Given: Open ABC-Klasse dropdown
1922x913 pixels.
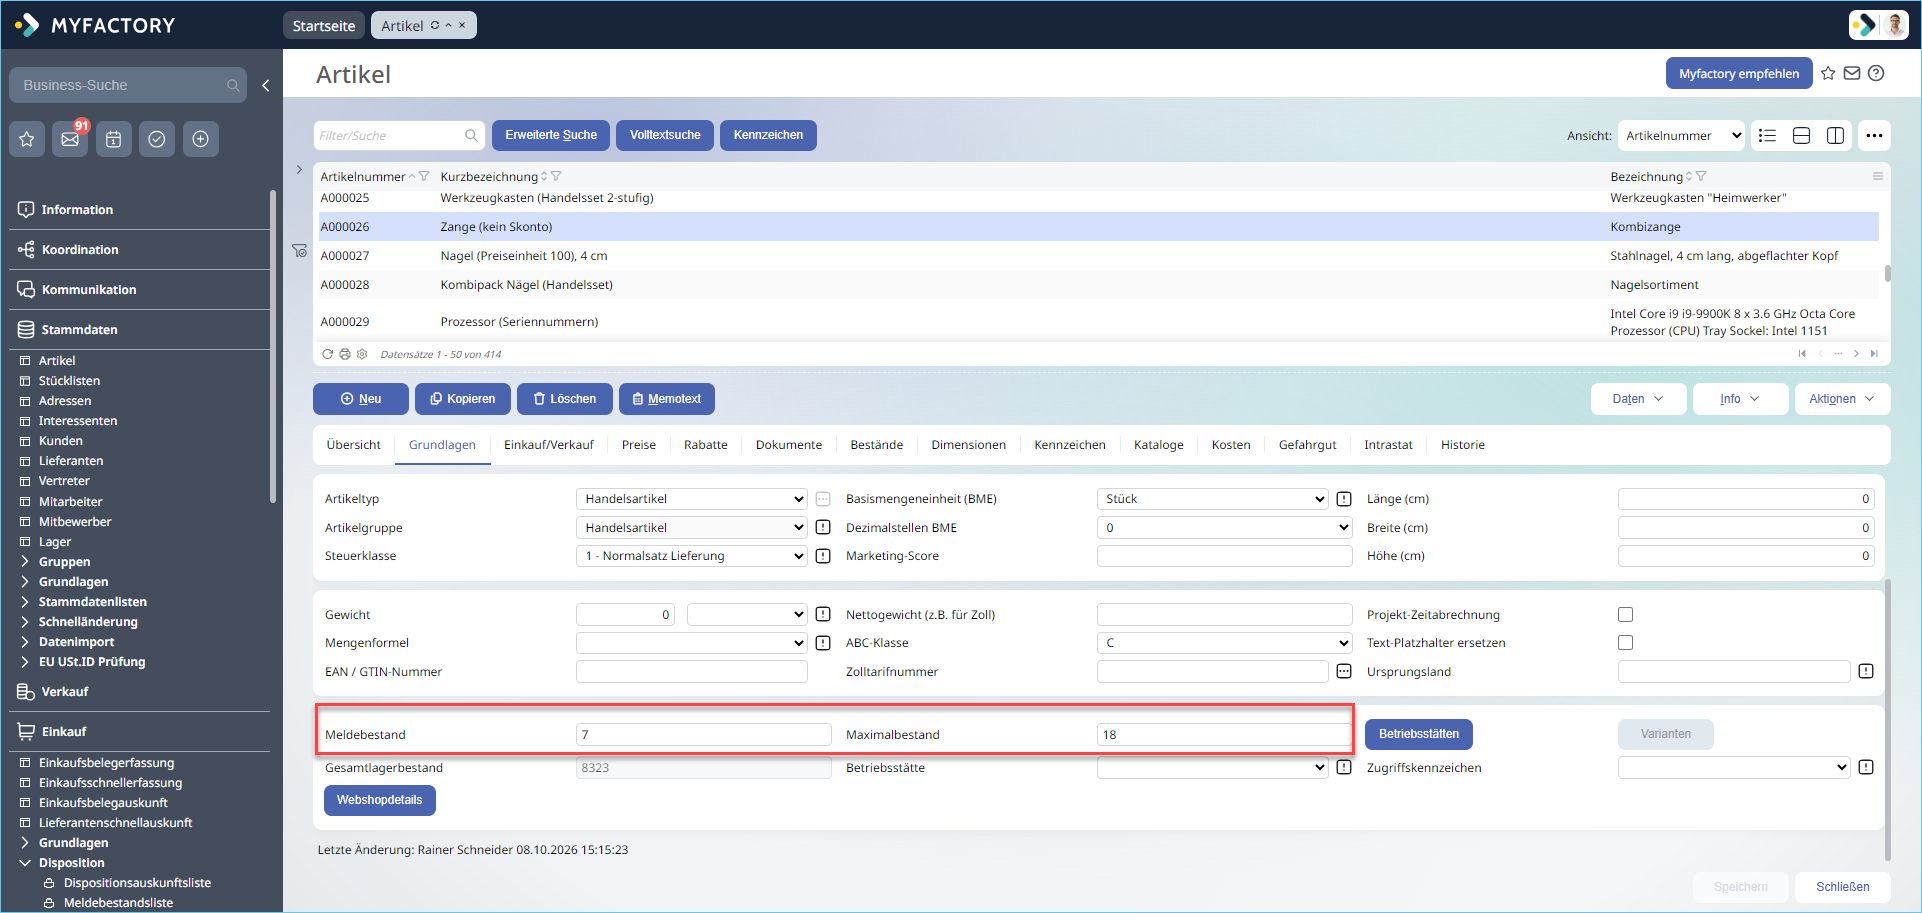Looking at the screenshot, I should (x=1224, y=643).
